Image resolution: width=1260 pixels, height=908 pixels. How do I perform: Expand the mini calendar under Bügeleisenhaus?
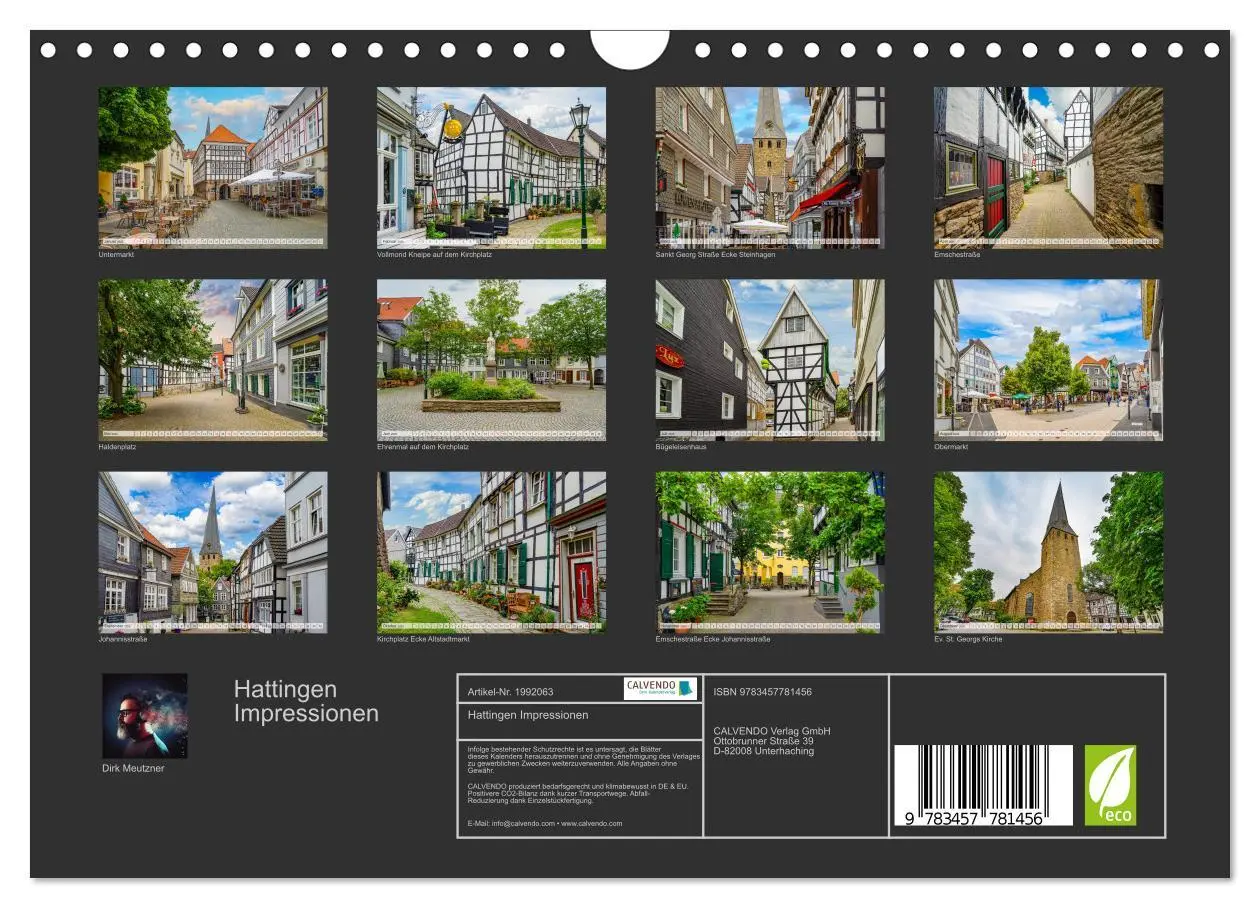point(770,433)
